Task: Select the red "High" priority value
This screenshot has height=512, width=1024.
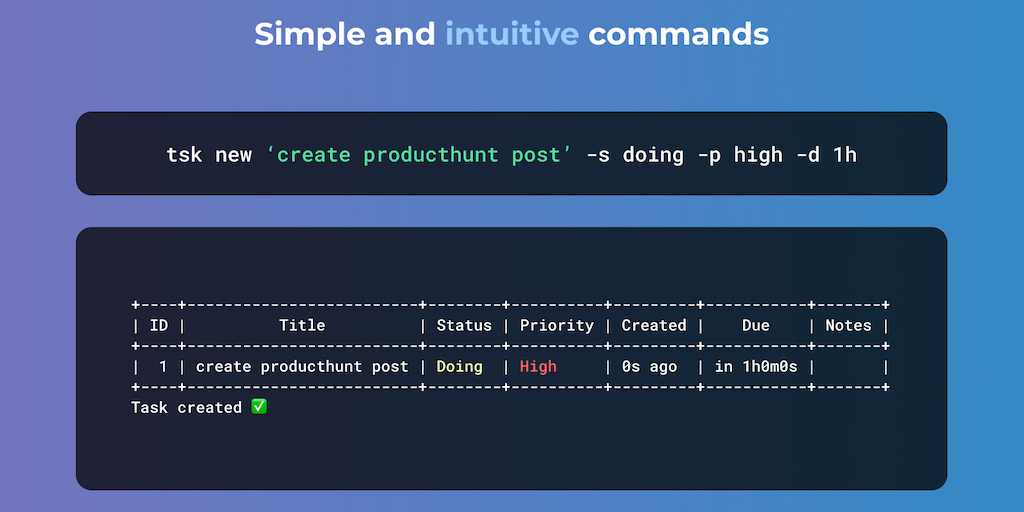Action: tap(538, 366)
